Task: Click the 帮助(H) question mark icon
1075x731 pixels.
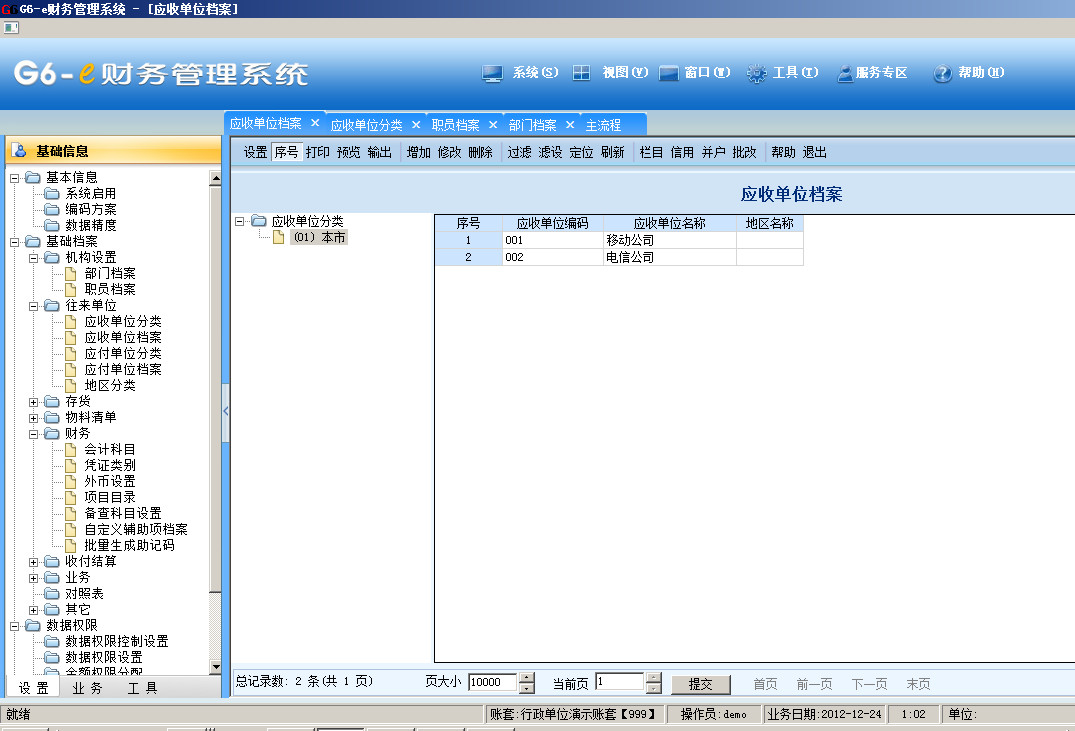Action: 942,73
